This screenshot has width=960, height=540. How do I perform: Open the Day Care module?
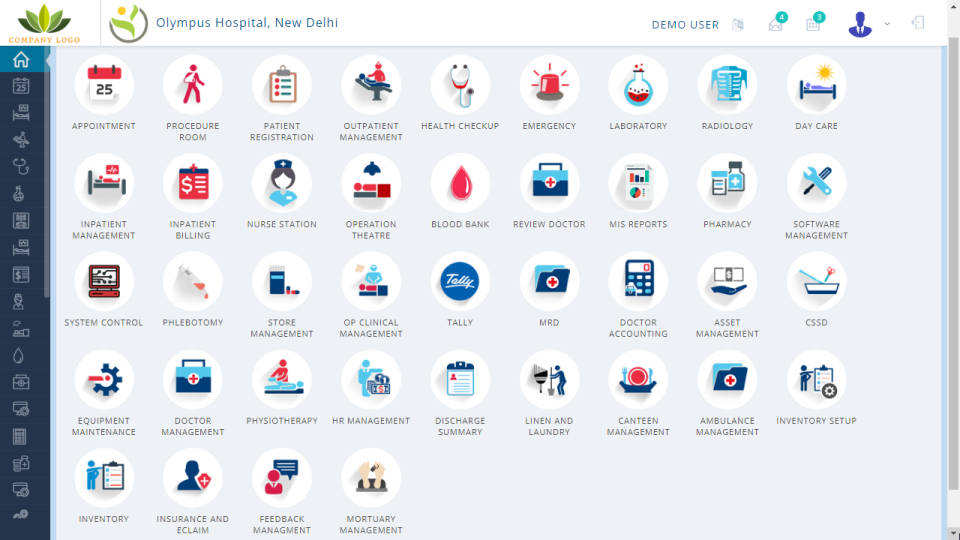(816, 85)
